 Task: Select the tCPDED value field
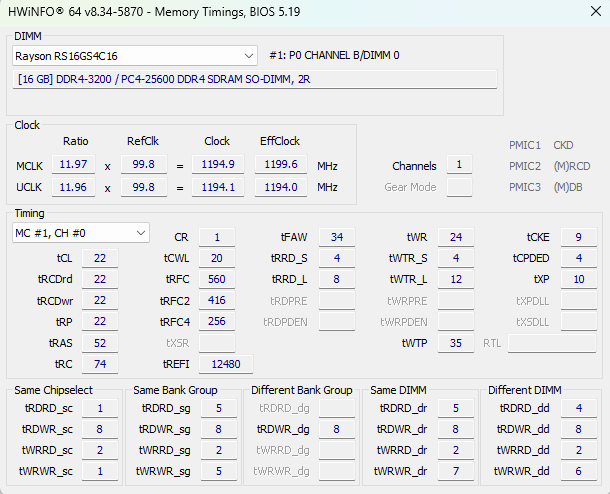click(579, 258)
